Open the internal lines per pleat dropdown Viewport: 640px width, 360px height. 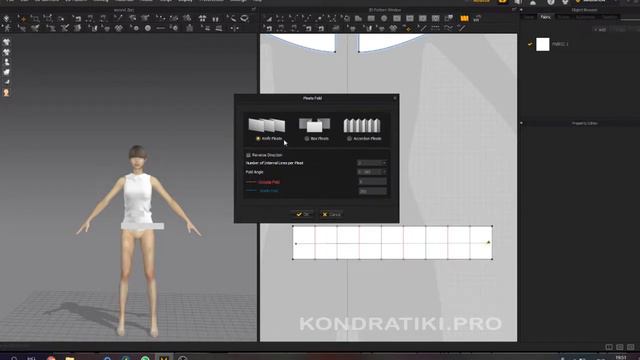tap(372, 163)
